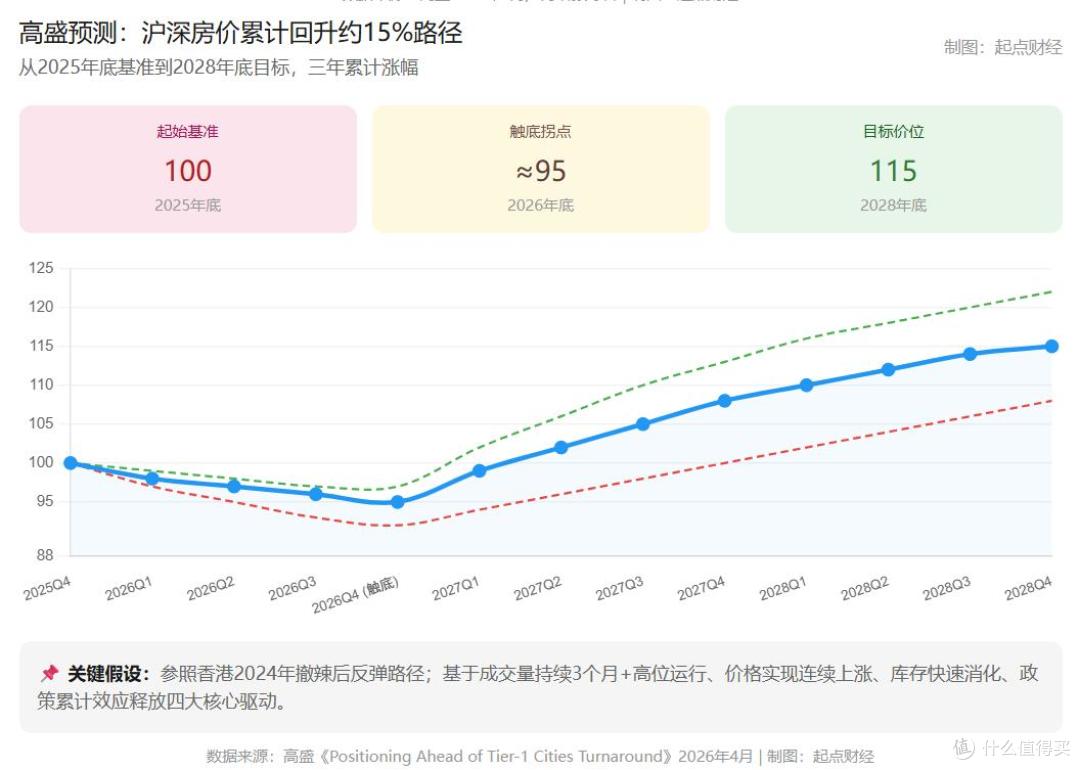Screen dimensions: 1080x770
Task: Click the x-axis label 2028Q3
Action: point(946,589)
